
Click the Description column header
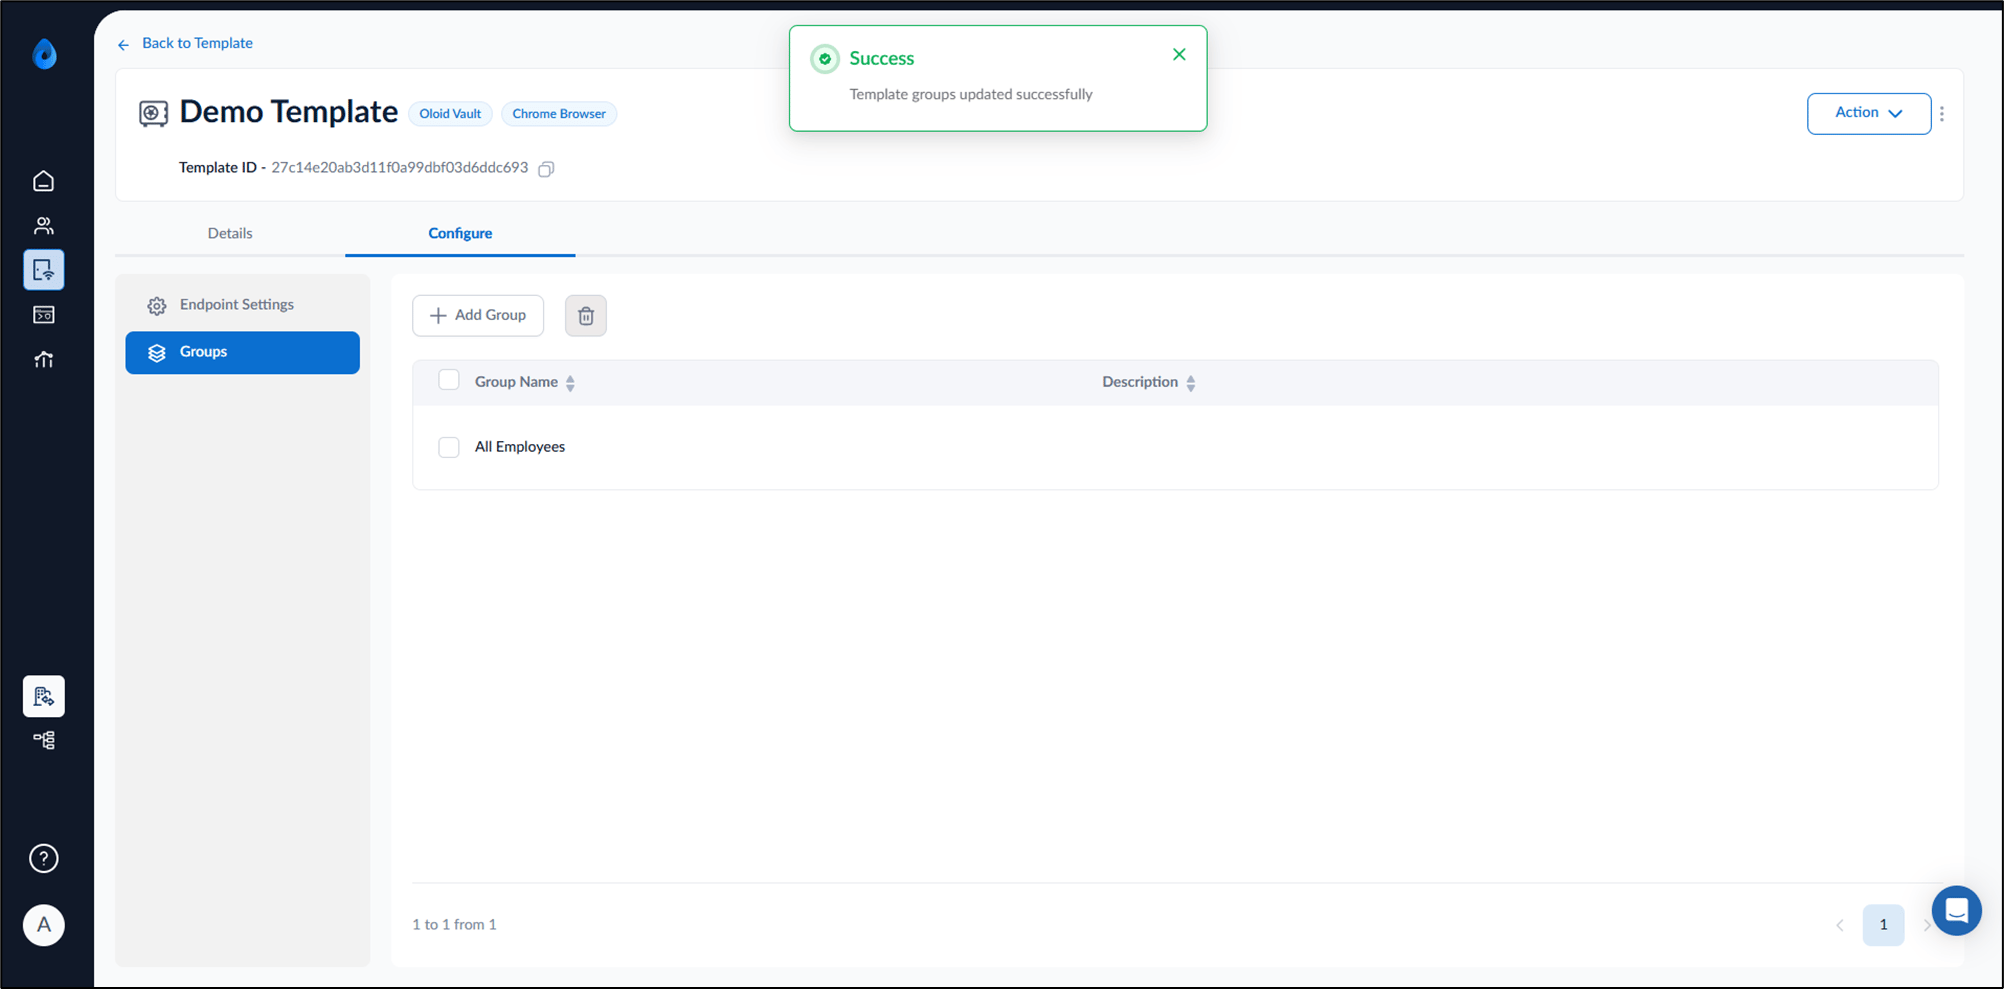point(1140,382)
